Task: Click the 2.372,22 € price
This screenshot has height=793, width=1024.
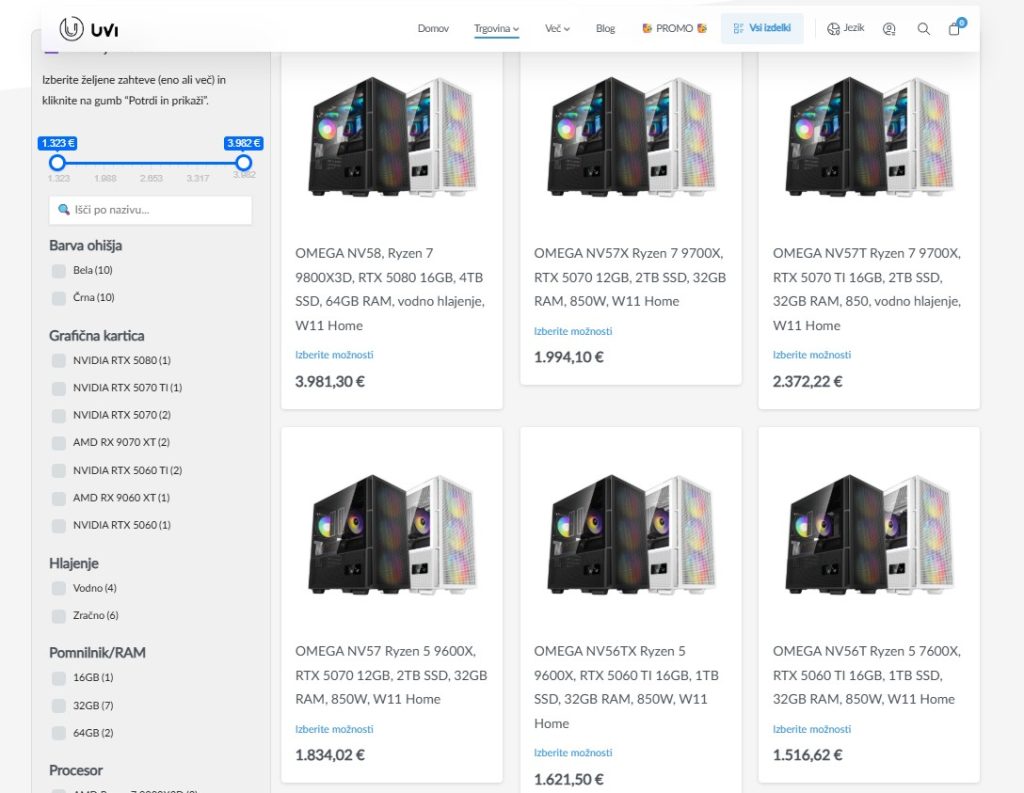Action: click(x=808, y=382)
